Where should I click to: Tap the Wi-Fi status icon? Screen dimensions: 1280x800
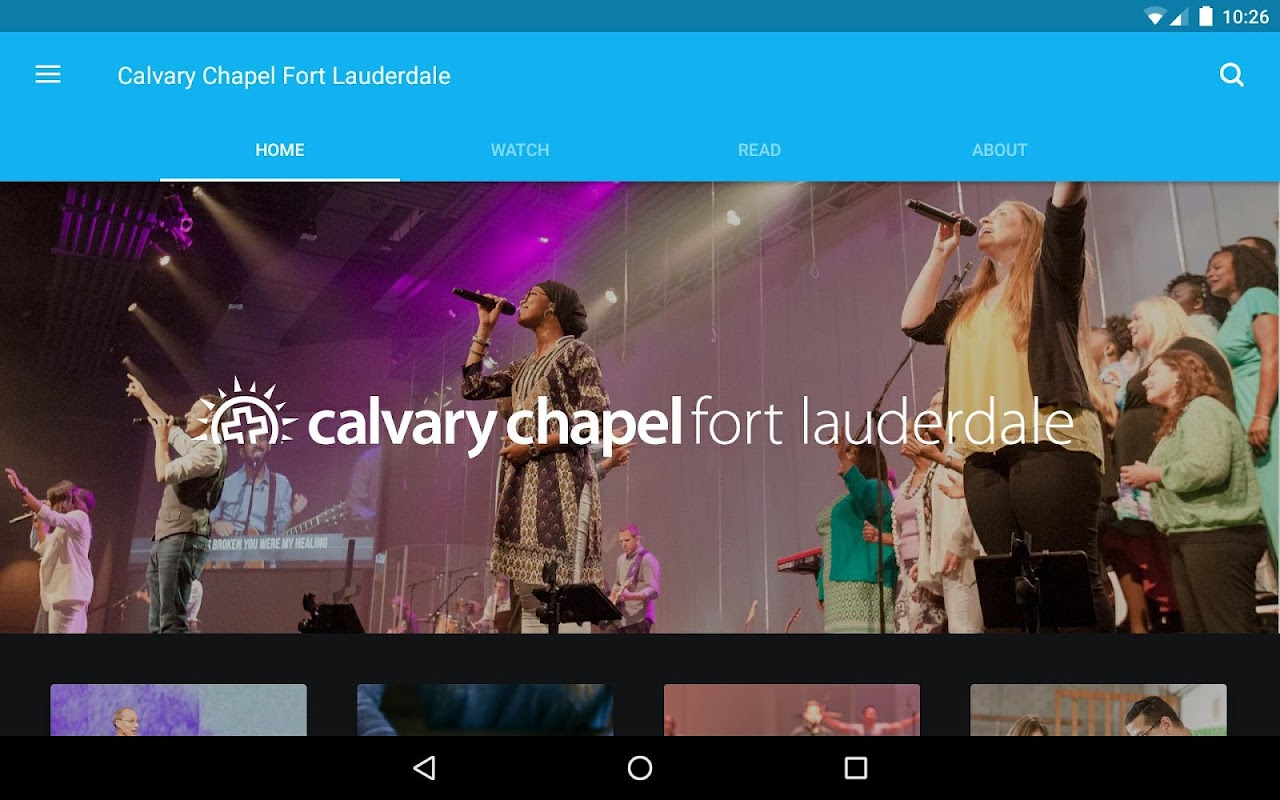[x=1155, y=16]
